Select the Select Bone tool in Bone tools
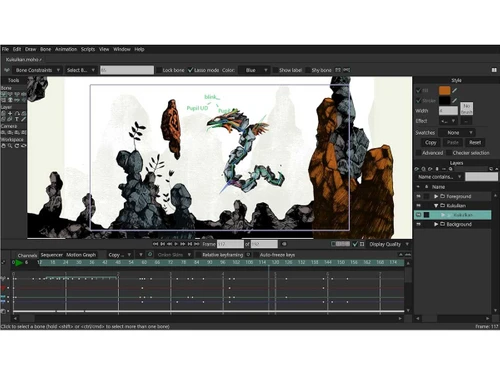The width and height of the screenshot is (500, 375). coord(4,94)
